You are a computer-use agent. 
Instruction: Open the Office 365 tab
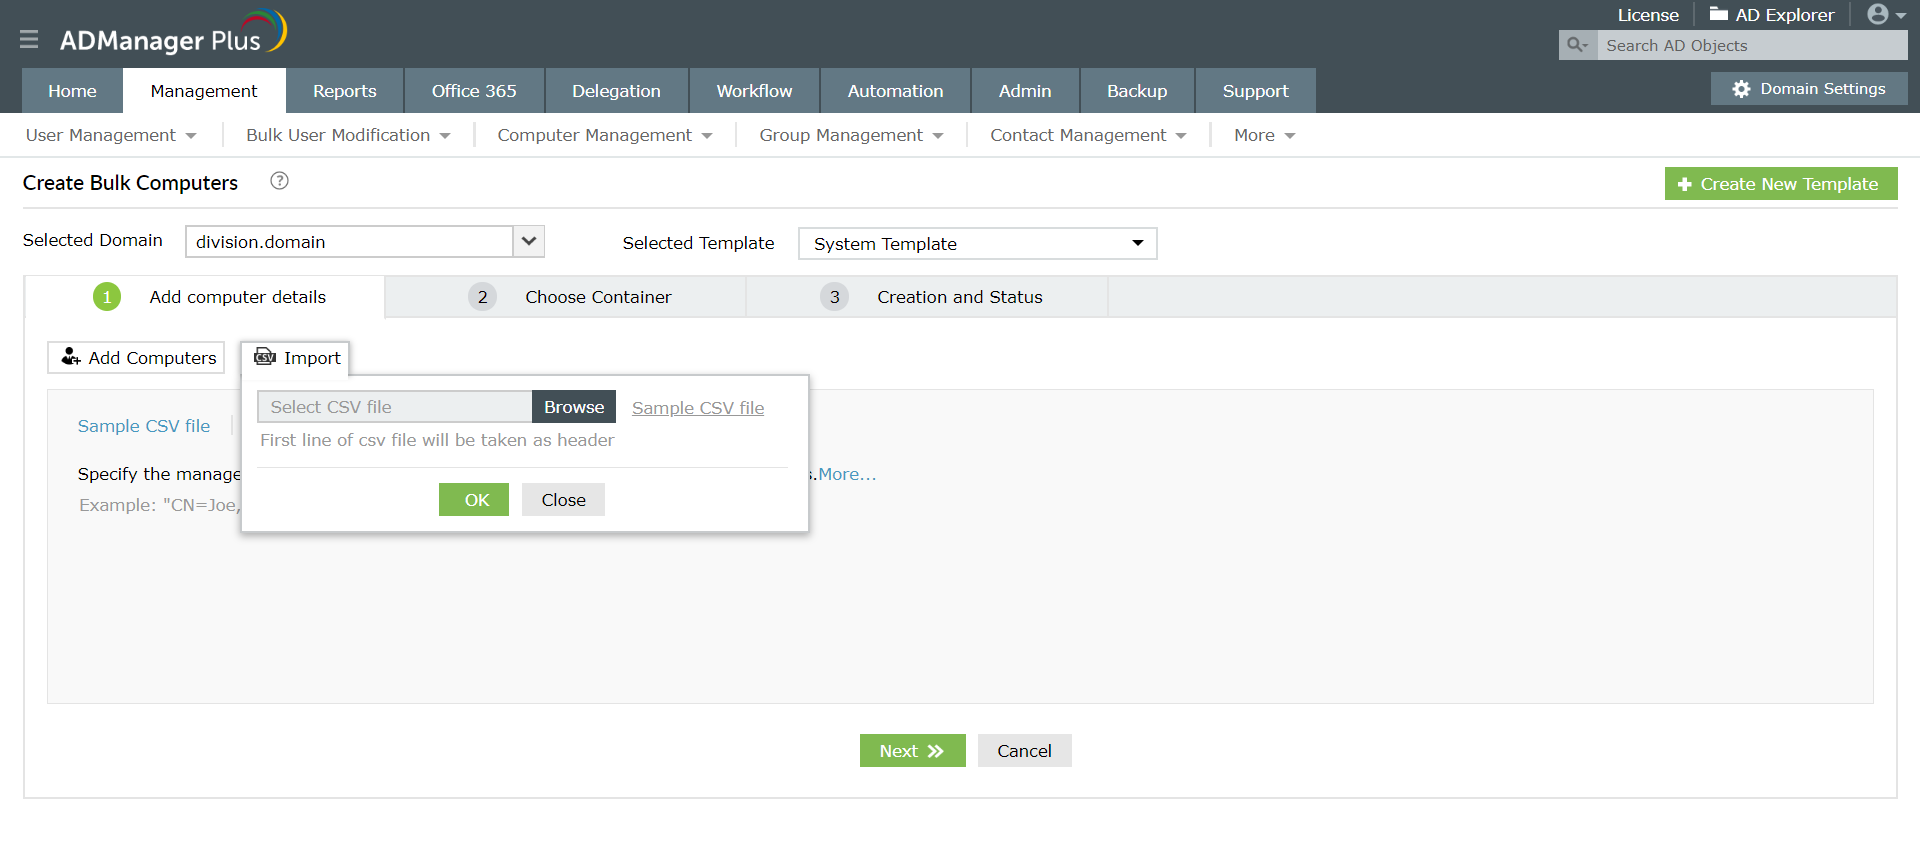[x=474, y=91]
